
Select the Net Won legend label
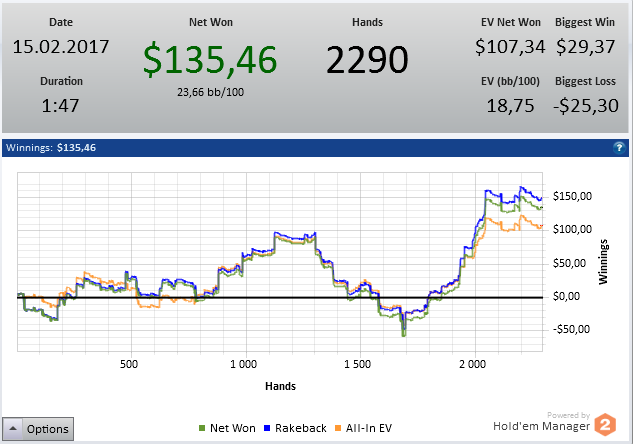pos(233,428)
